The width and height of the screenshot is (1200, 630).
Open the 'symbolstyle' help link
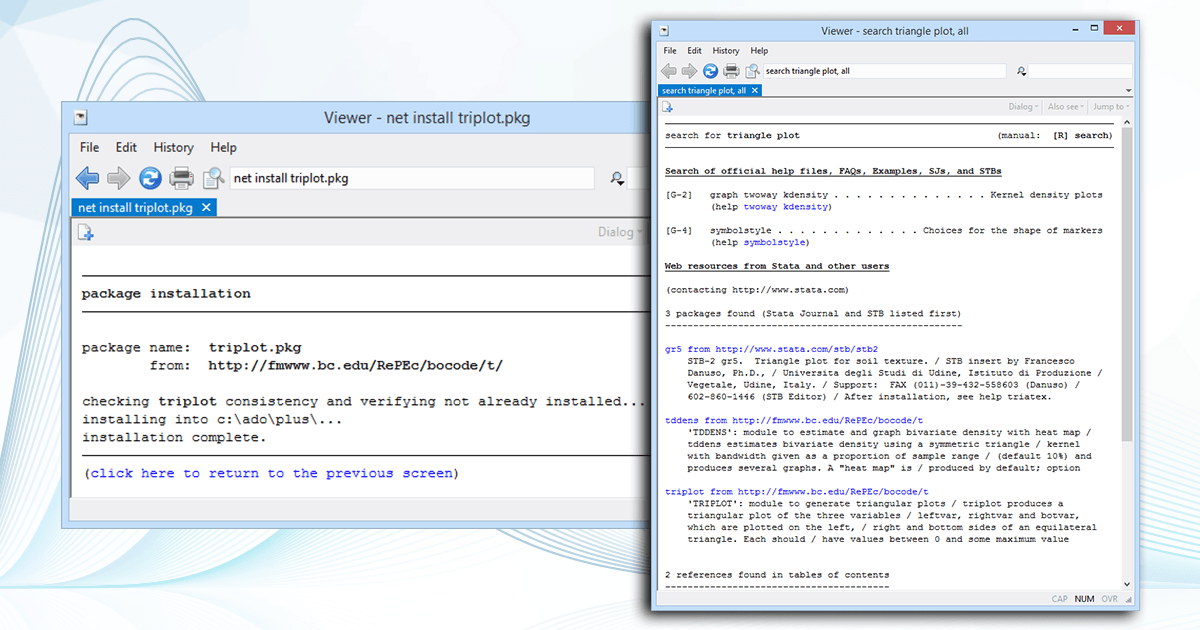(x=773, y=242)
